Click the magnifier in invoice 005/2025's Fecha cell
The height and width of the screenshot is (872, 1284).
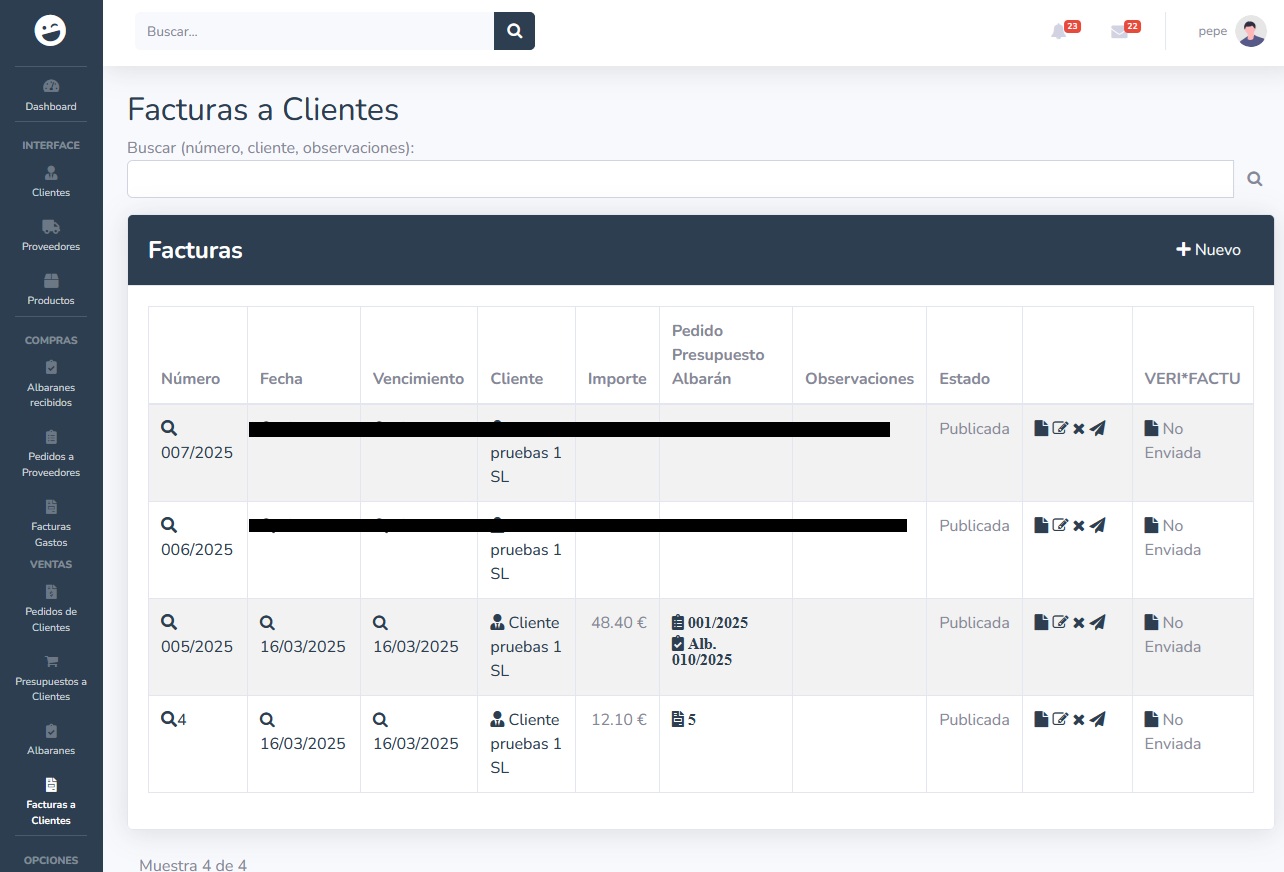(x=268, y=622)
